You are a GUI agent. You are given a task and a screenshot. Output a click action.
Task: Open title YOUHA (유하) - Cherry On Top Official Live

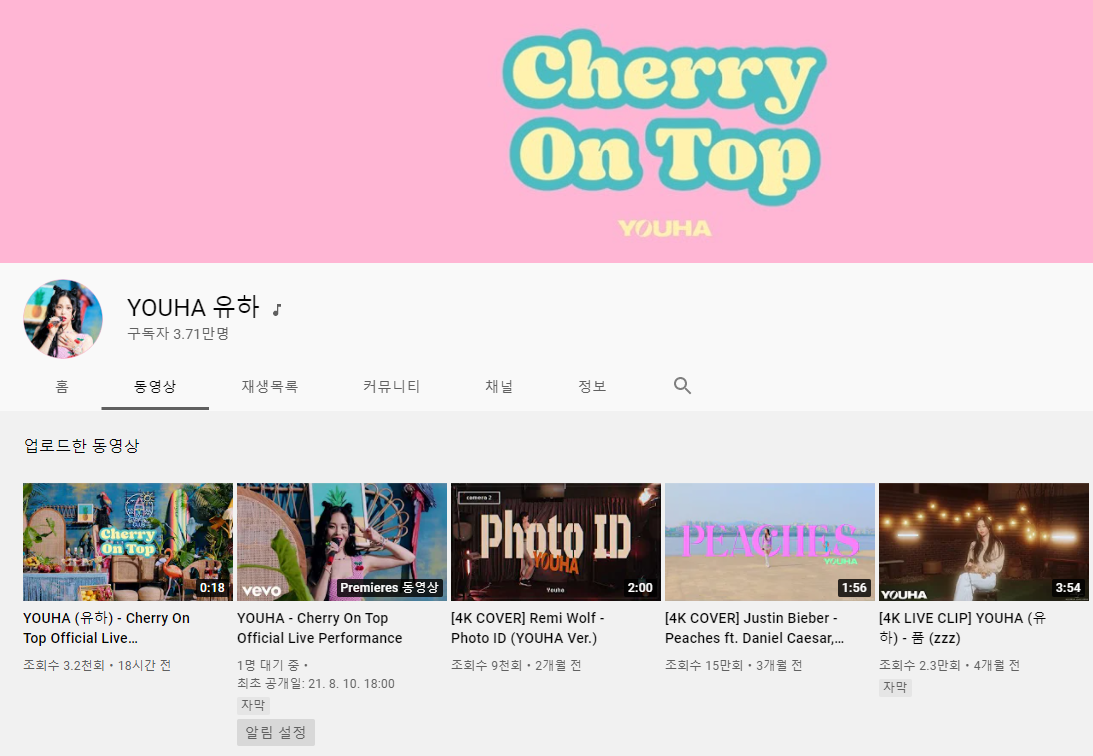[x=107, y=628]
